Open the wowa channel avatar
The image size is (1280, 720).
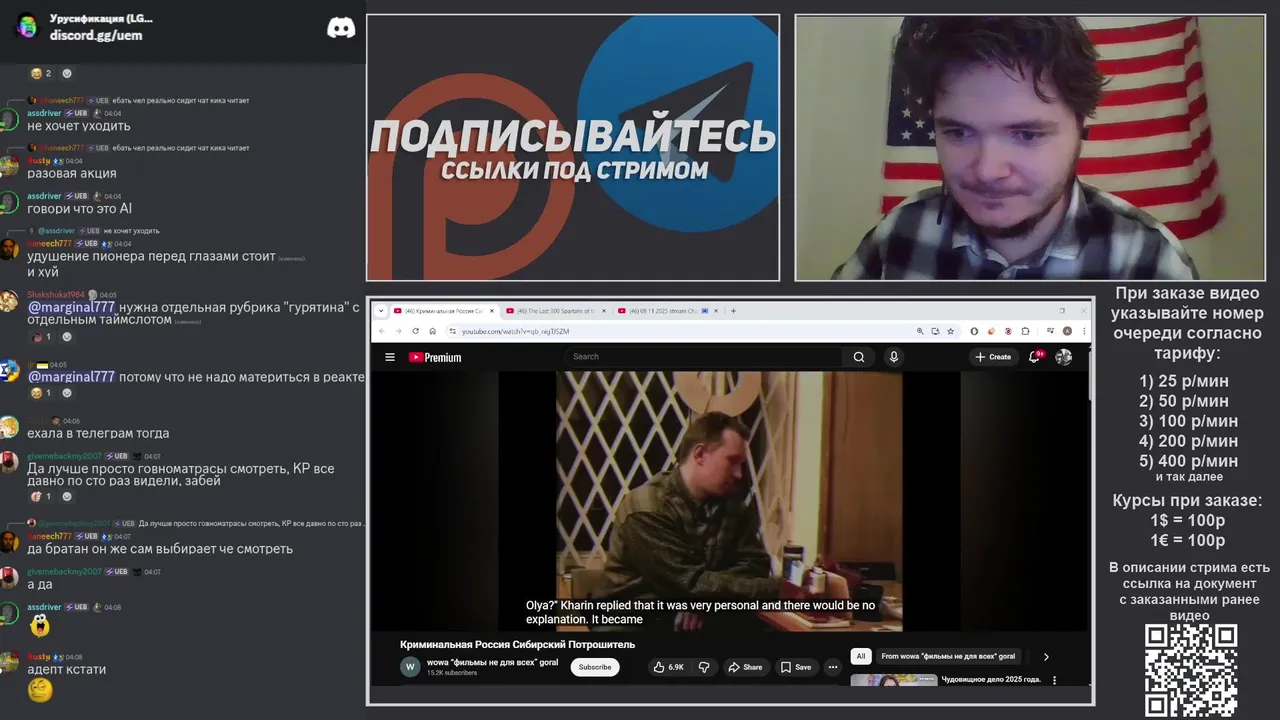point(410,667)
